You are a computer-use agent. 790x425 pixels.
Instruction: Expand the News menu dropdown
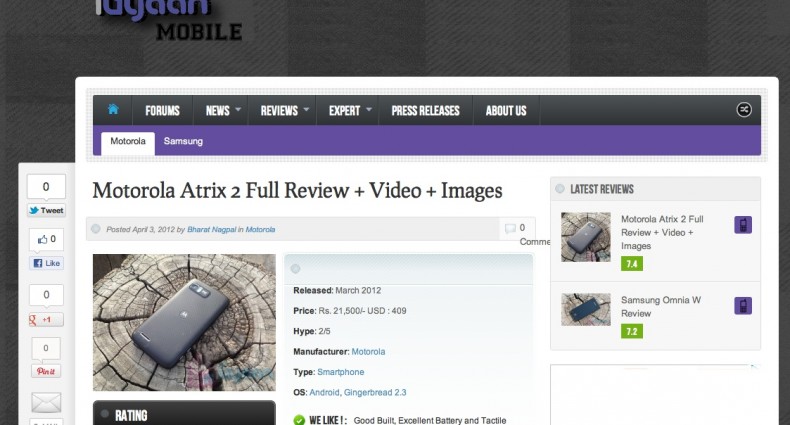pos(223,111)
